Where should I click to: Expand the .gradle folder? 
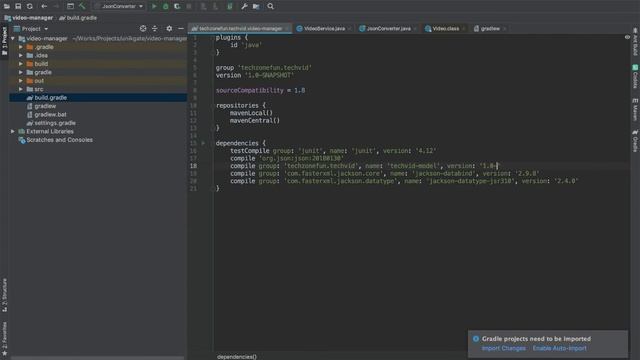[x=21, y=47]
